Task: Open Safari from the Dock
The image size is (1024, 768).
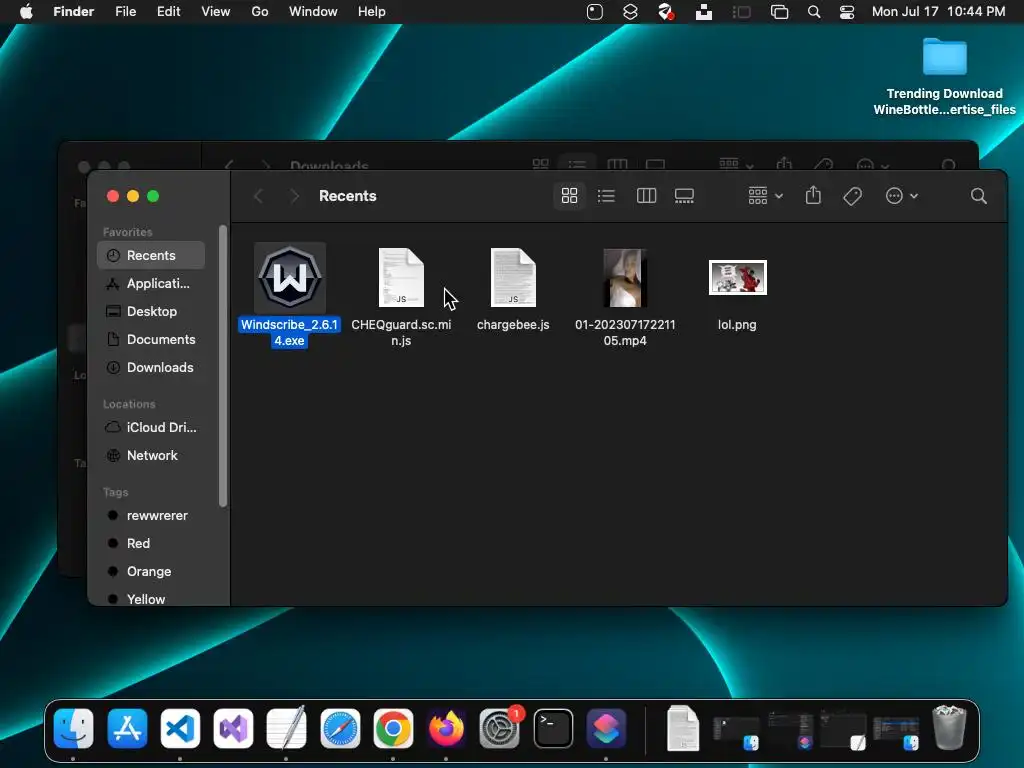Action: (340, 728)
